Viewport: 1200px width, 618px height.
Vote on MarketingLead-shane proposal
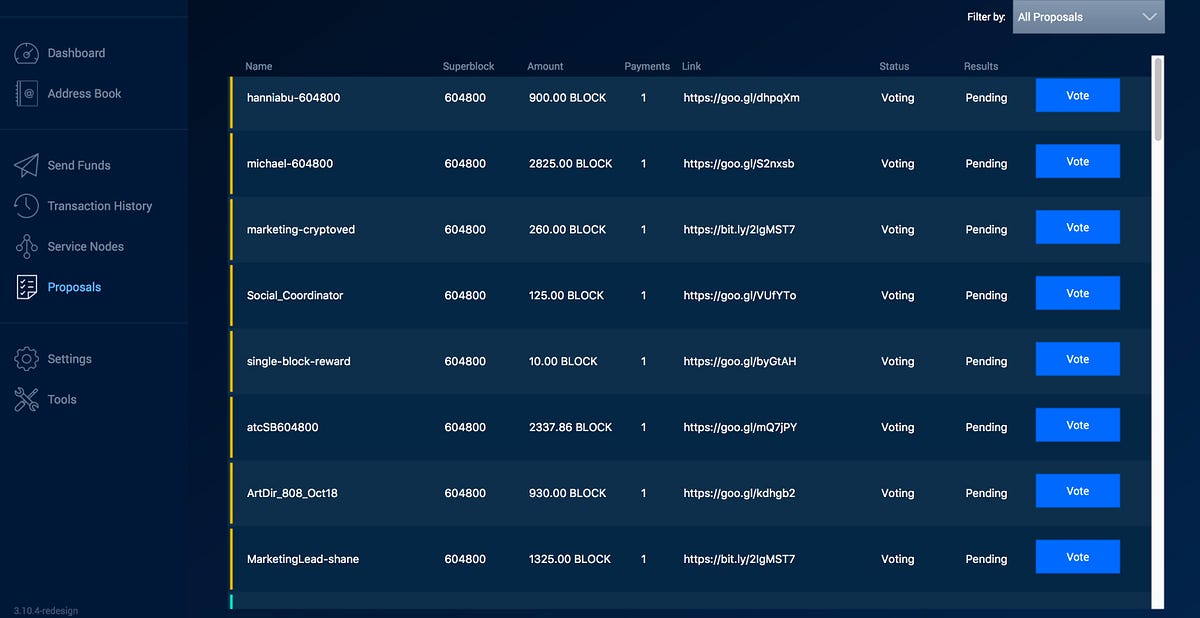pos(1077,558)
